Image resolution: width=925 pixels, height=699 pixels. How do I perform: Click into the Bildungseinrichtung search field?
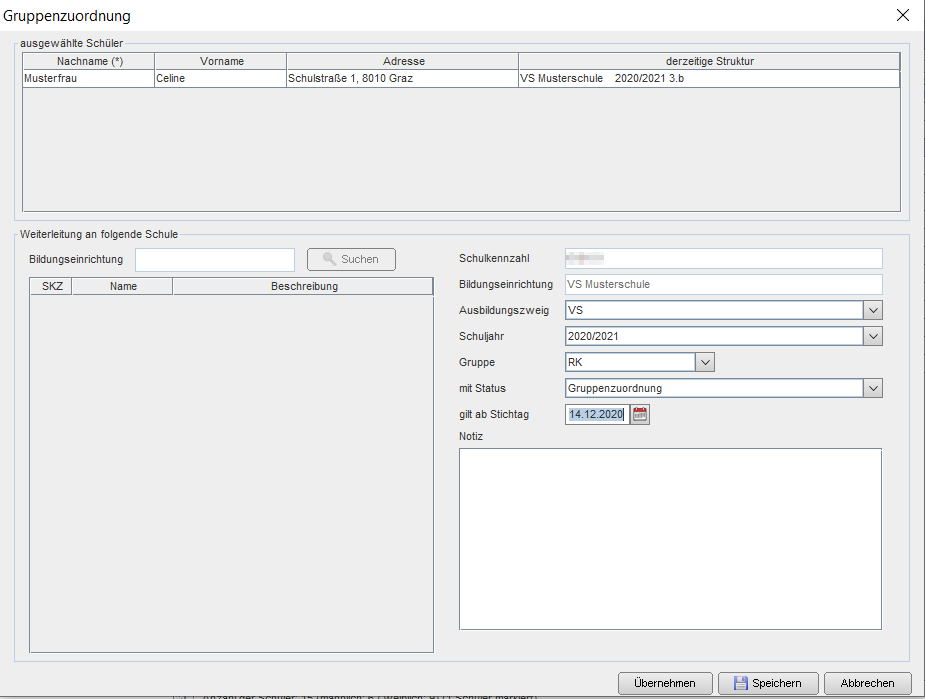[214, 259]
